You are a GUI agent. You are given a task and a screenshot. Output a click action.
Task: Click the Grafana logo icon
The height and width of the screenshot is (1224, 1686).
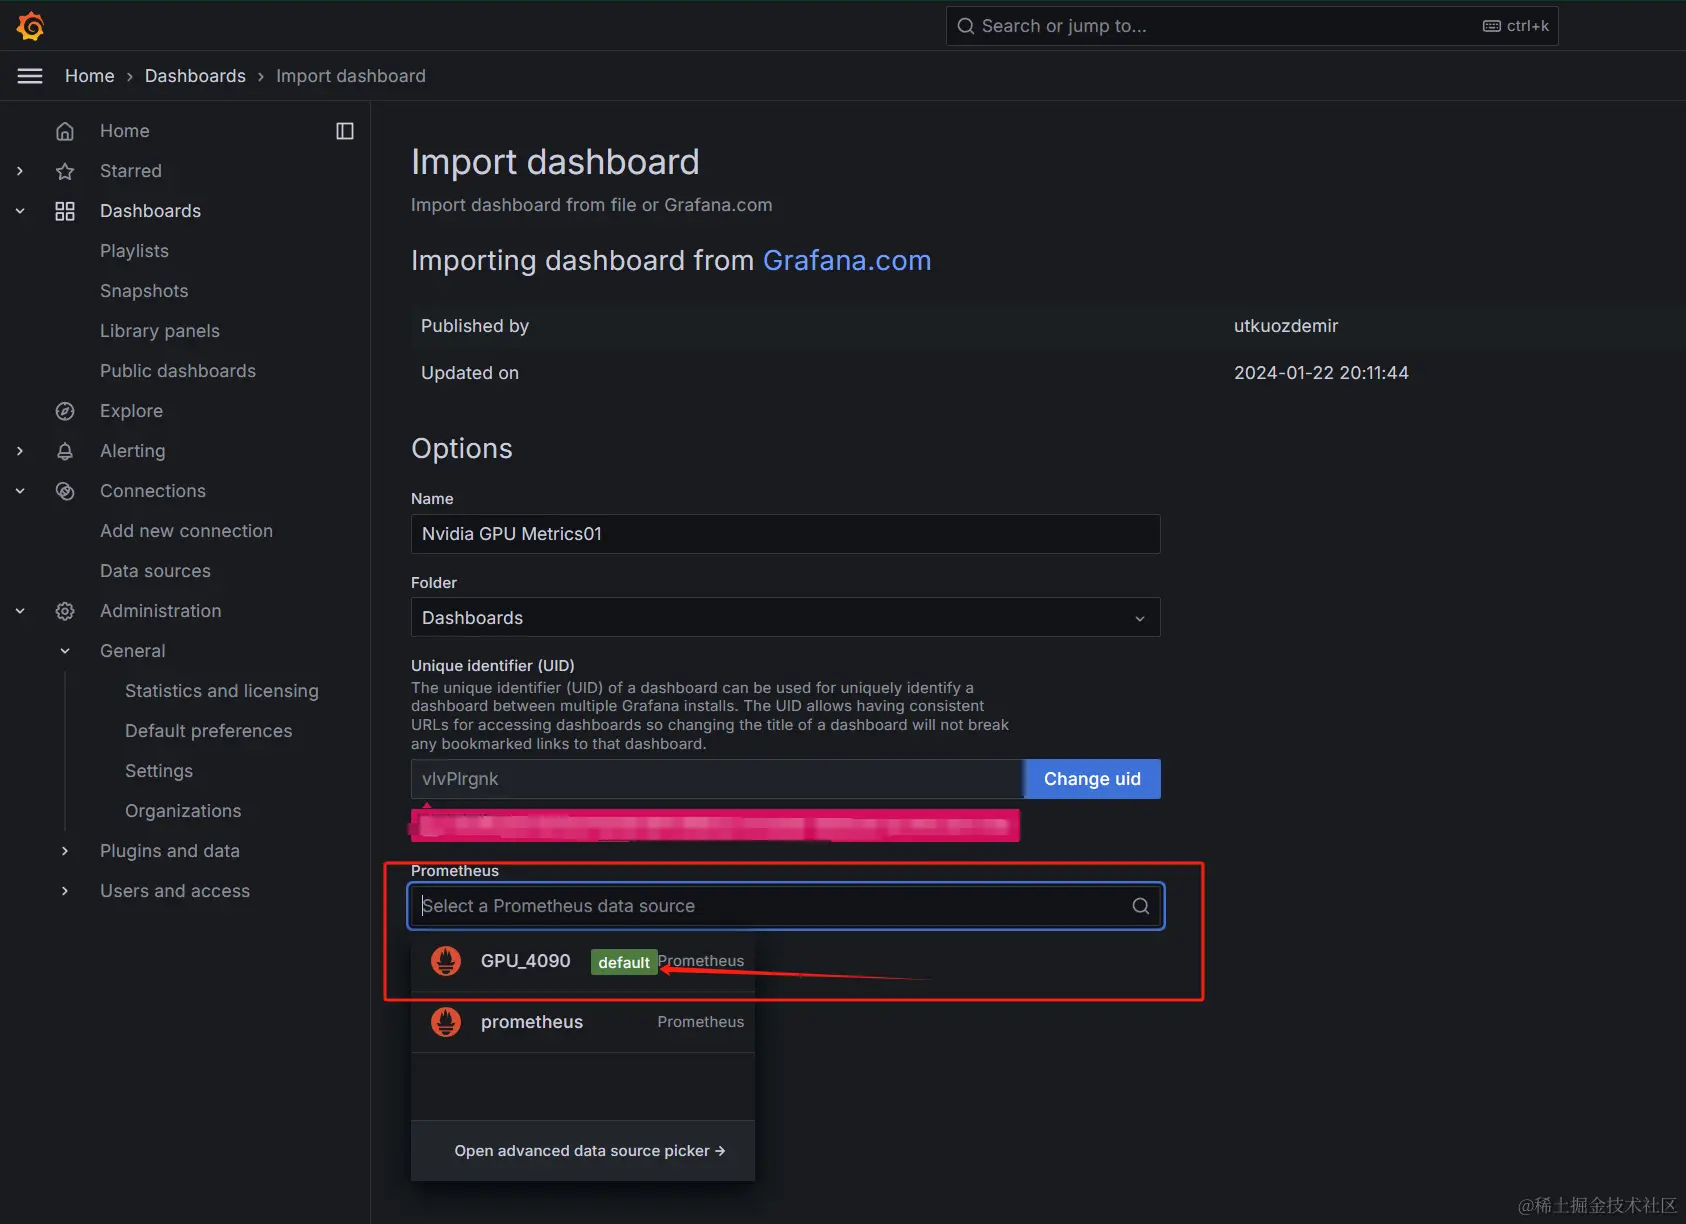tap(31, 26)
